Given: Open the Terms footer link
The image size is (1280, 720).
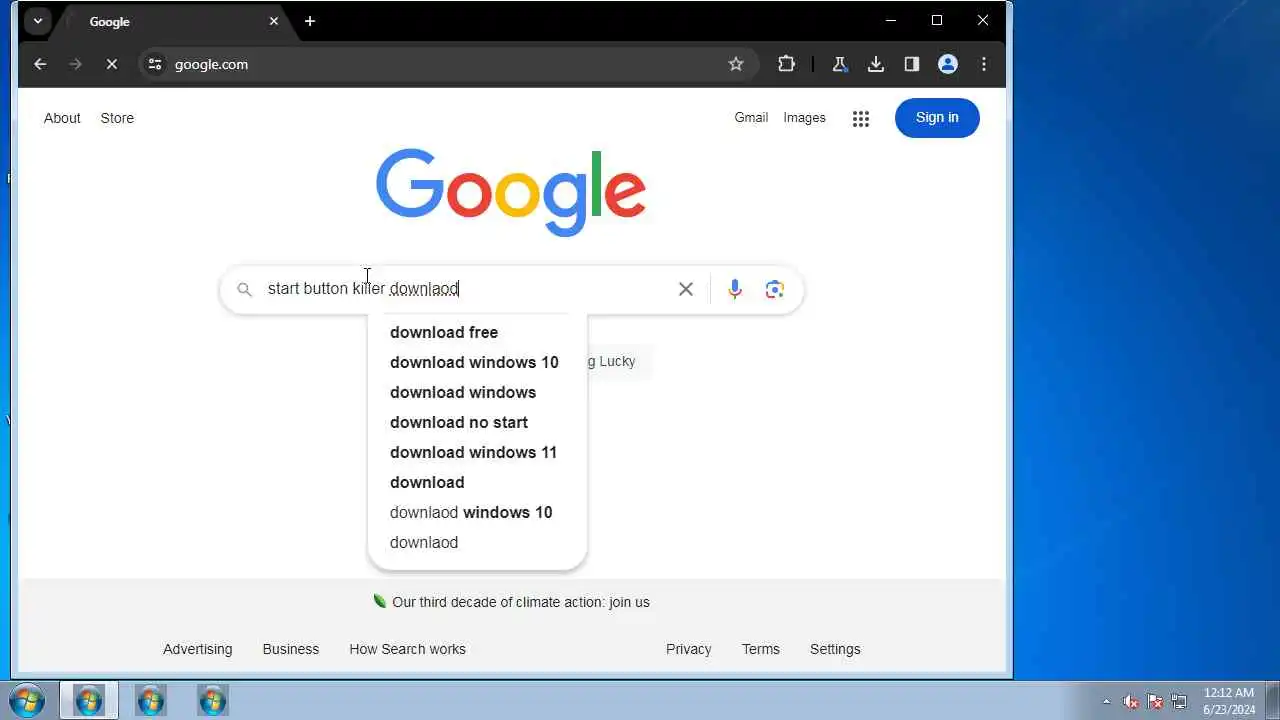Looking at the screenshot, I should click(761, 649).
